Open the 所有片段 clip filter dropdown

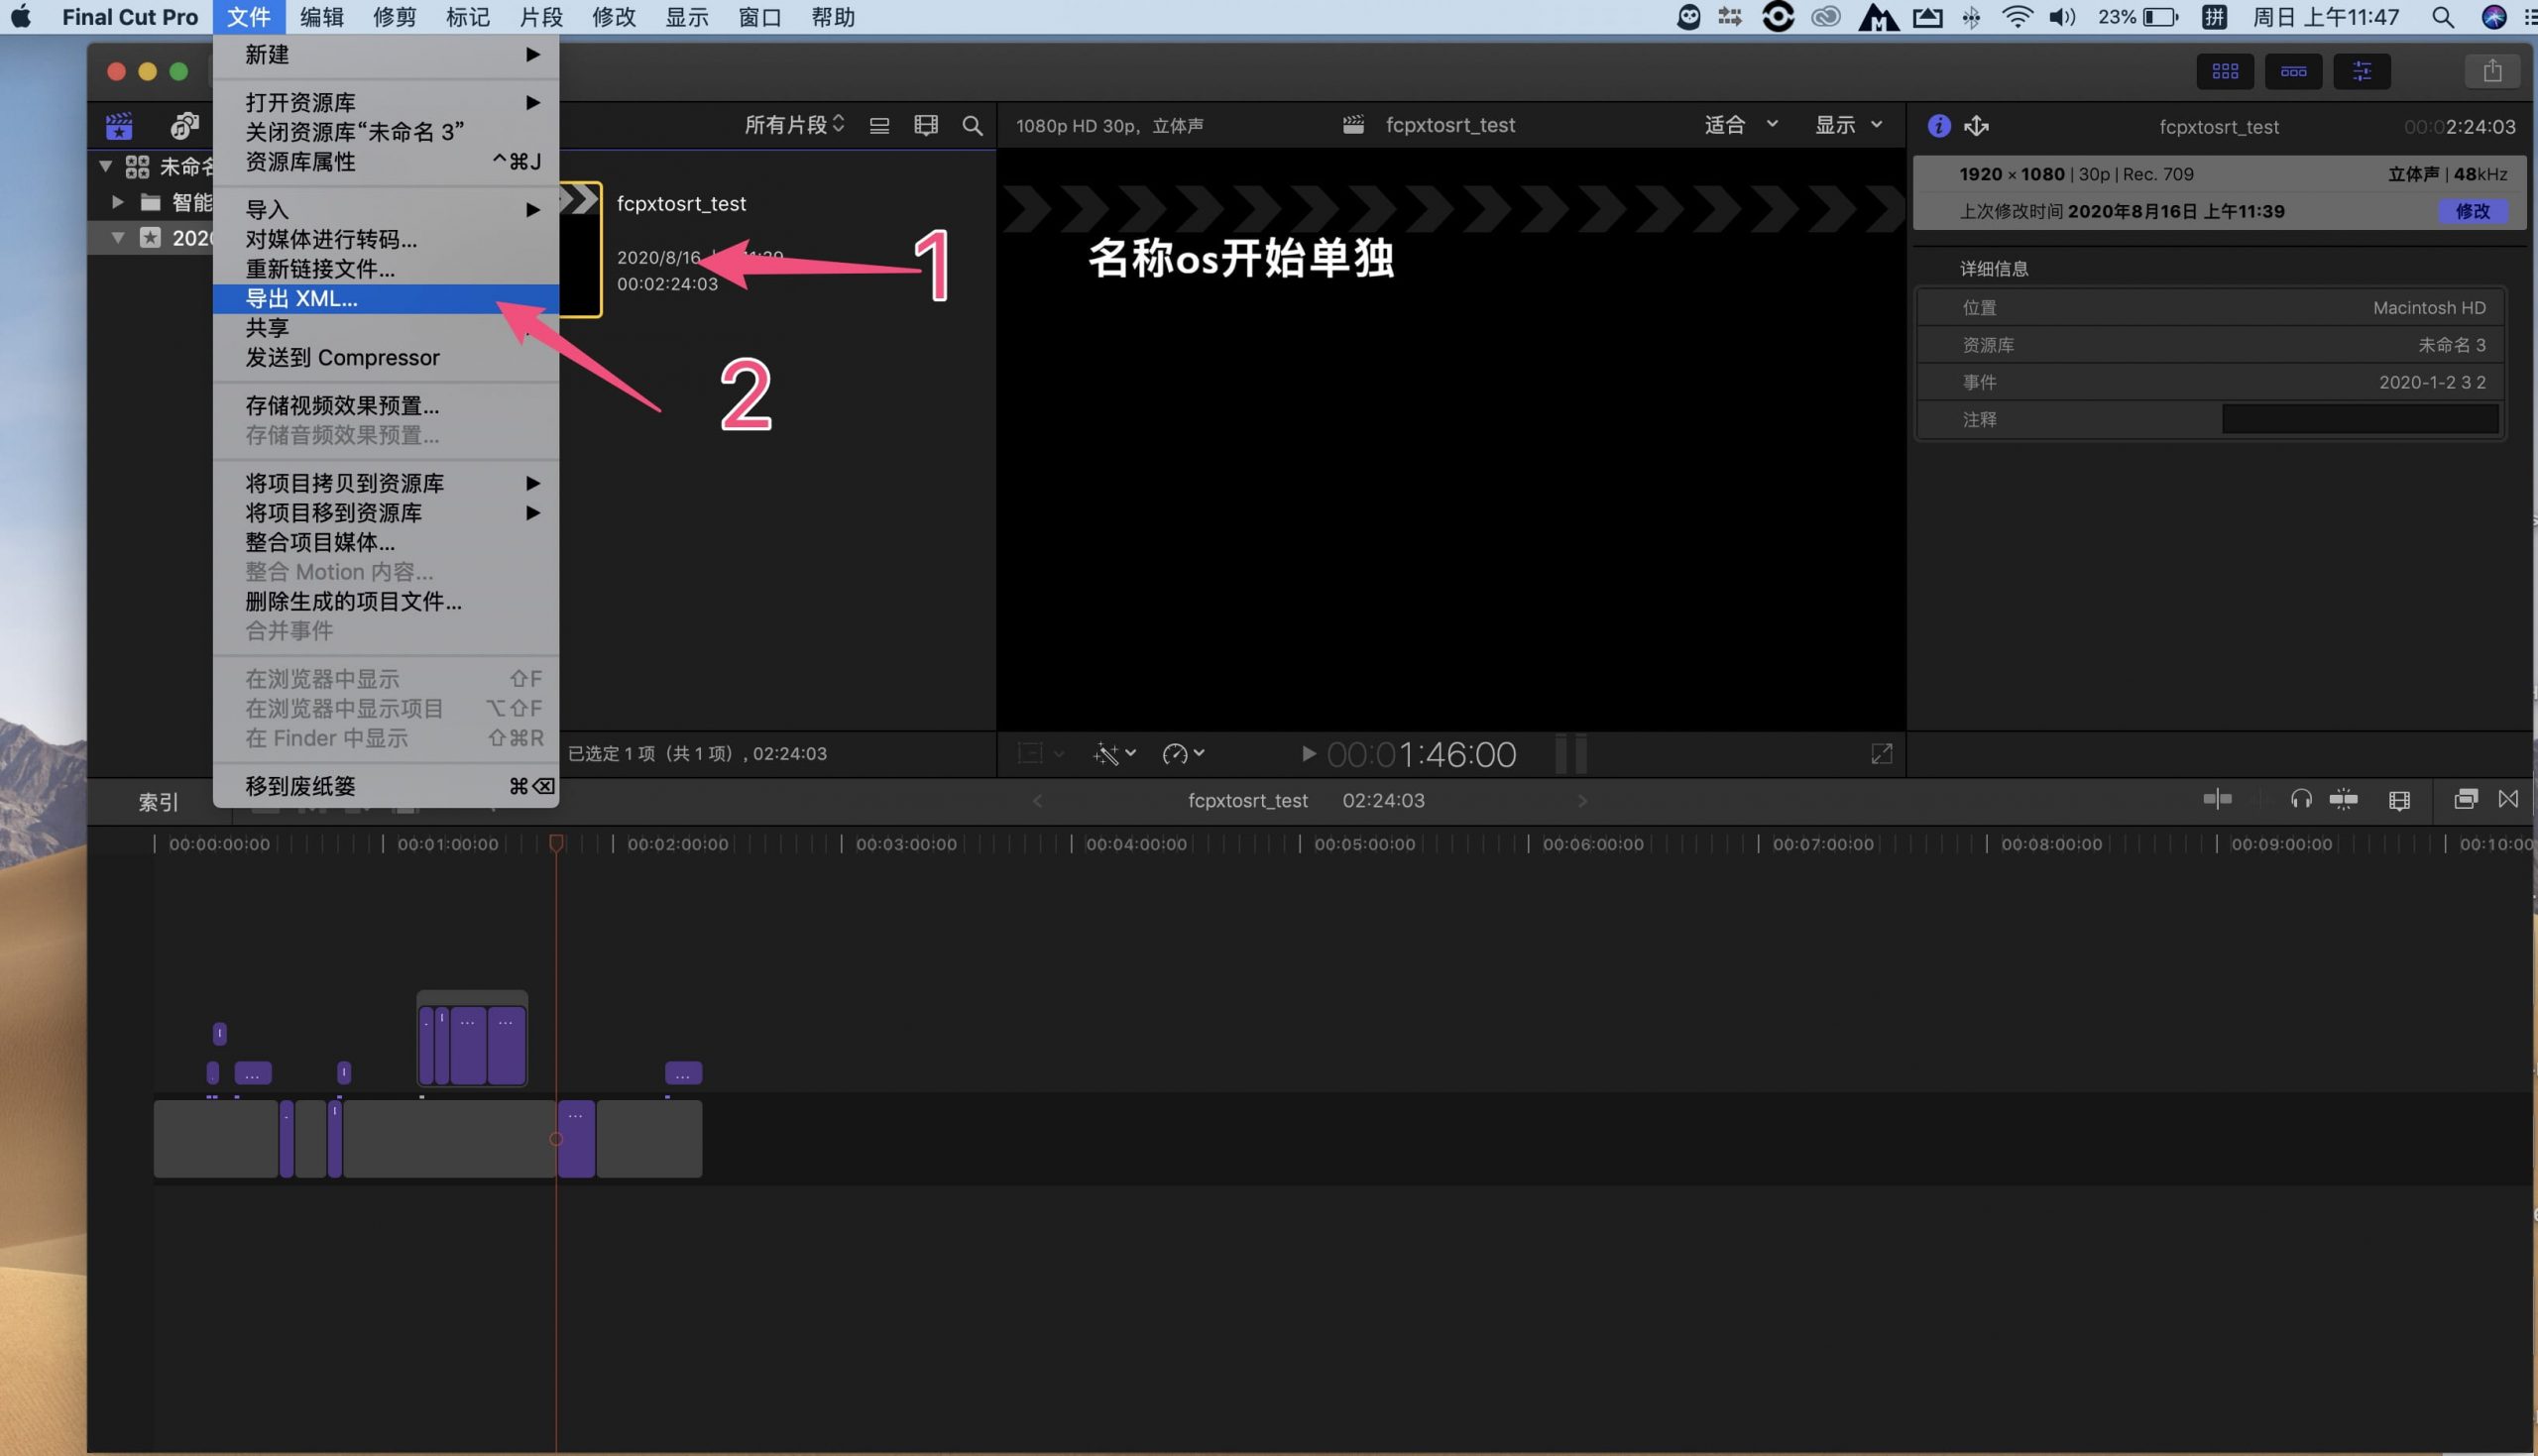click(795, 125)
